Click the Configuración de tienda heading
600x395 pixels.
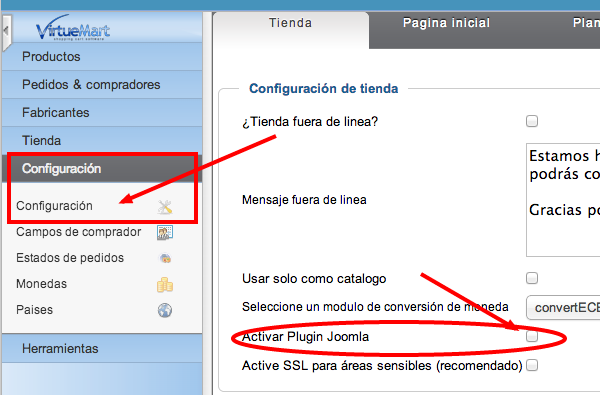(x=324, y=88)
